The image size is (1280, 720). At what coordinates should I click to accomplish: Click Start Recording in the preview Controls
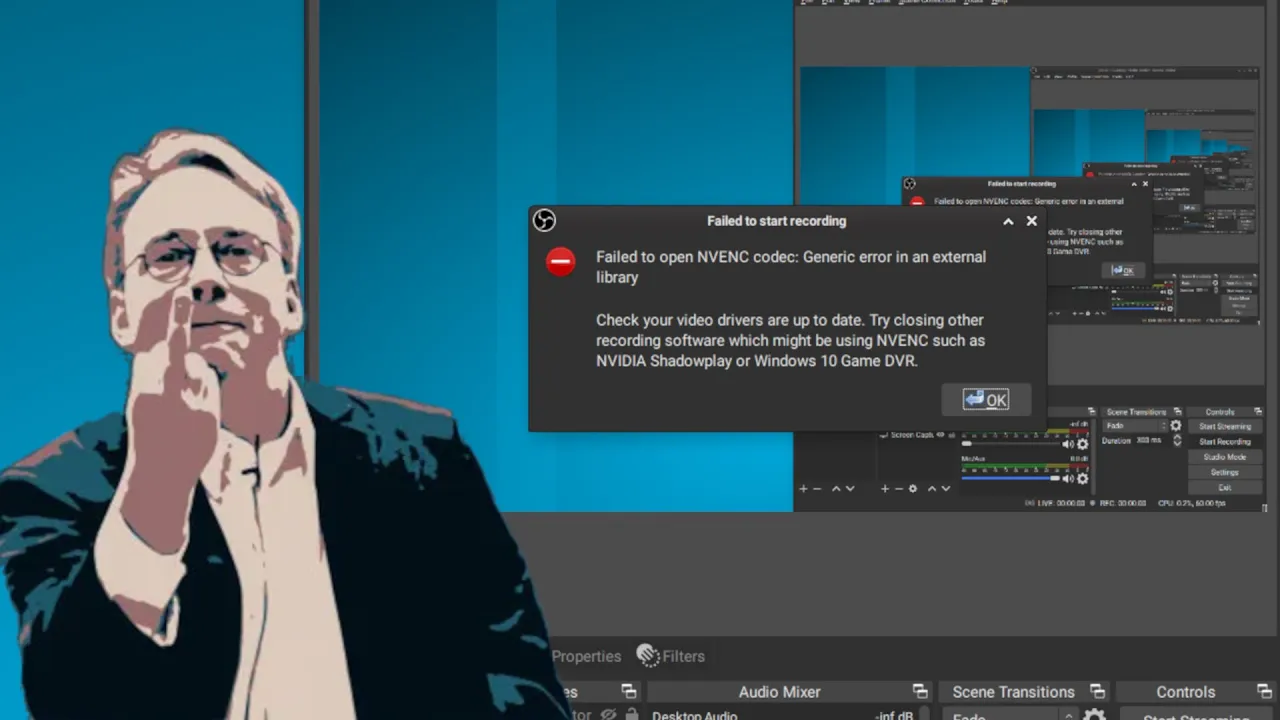pos(1225,442)
